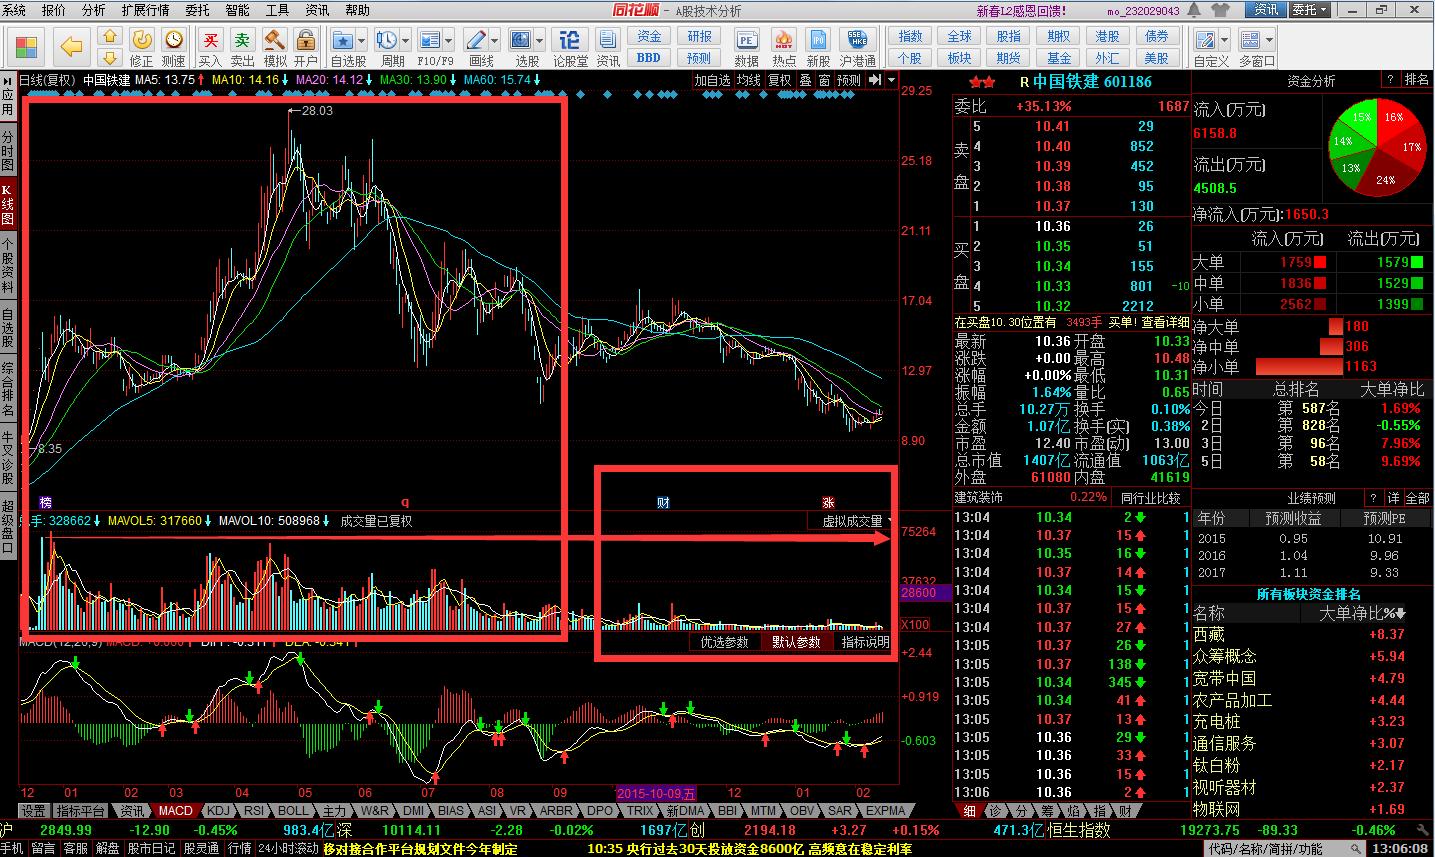
Task: Toggle the 默认参数 default parameters option
Action: 796,642
